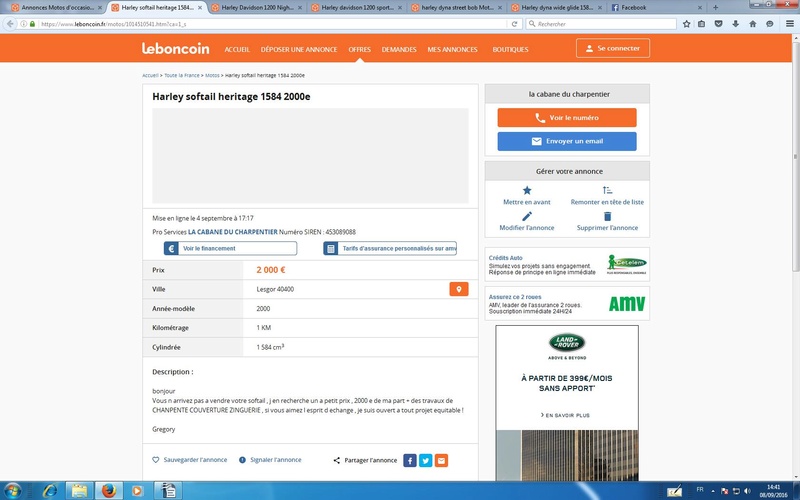Click the browser address bar URL

(x=270, y=24)
